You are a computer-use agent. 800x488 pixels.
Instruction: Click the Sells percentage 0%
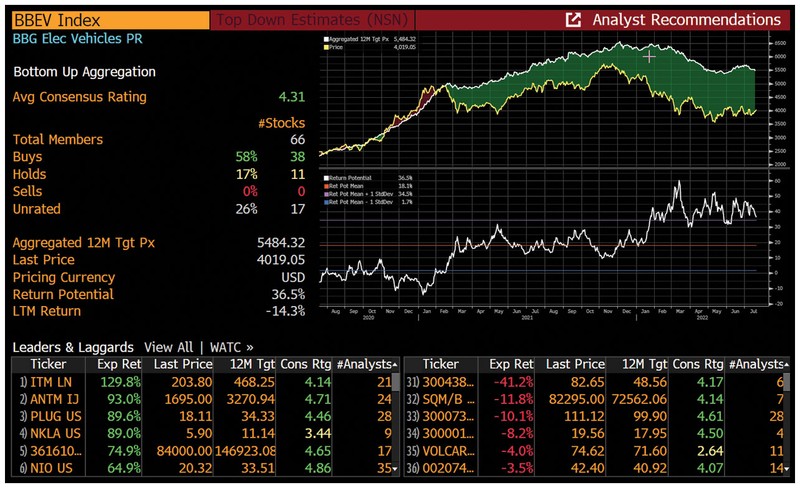pos(250,192)
